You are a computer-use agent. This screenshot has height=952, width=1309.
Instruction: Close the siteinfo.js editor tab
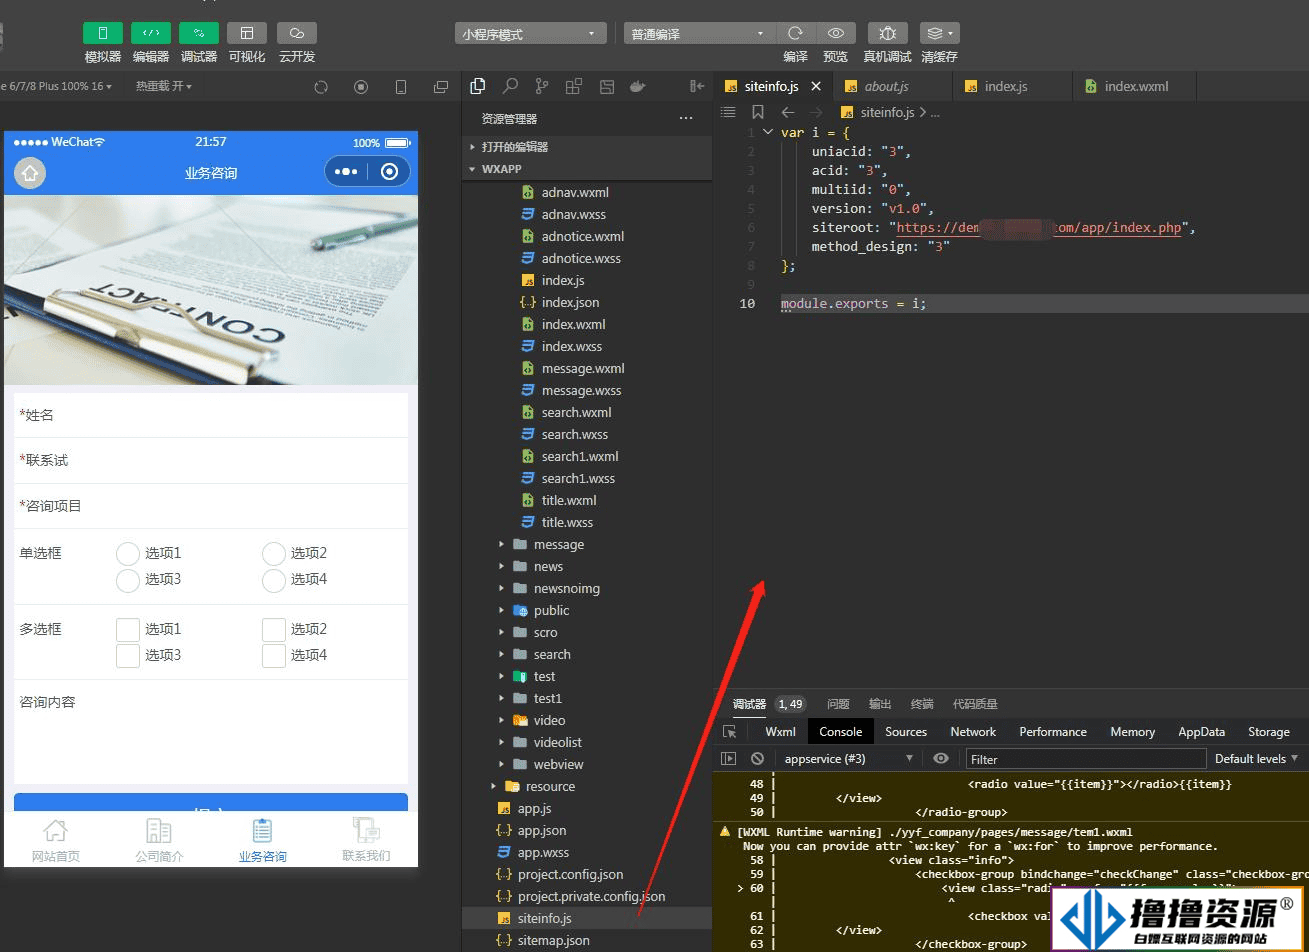816,87
